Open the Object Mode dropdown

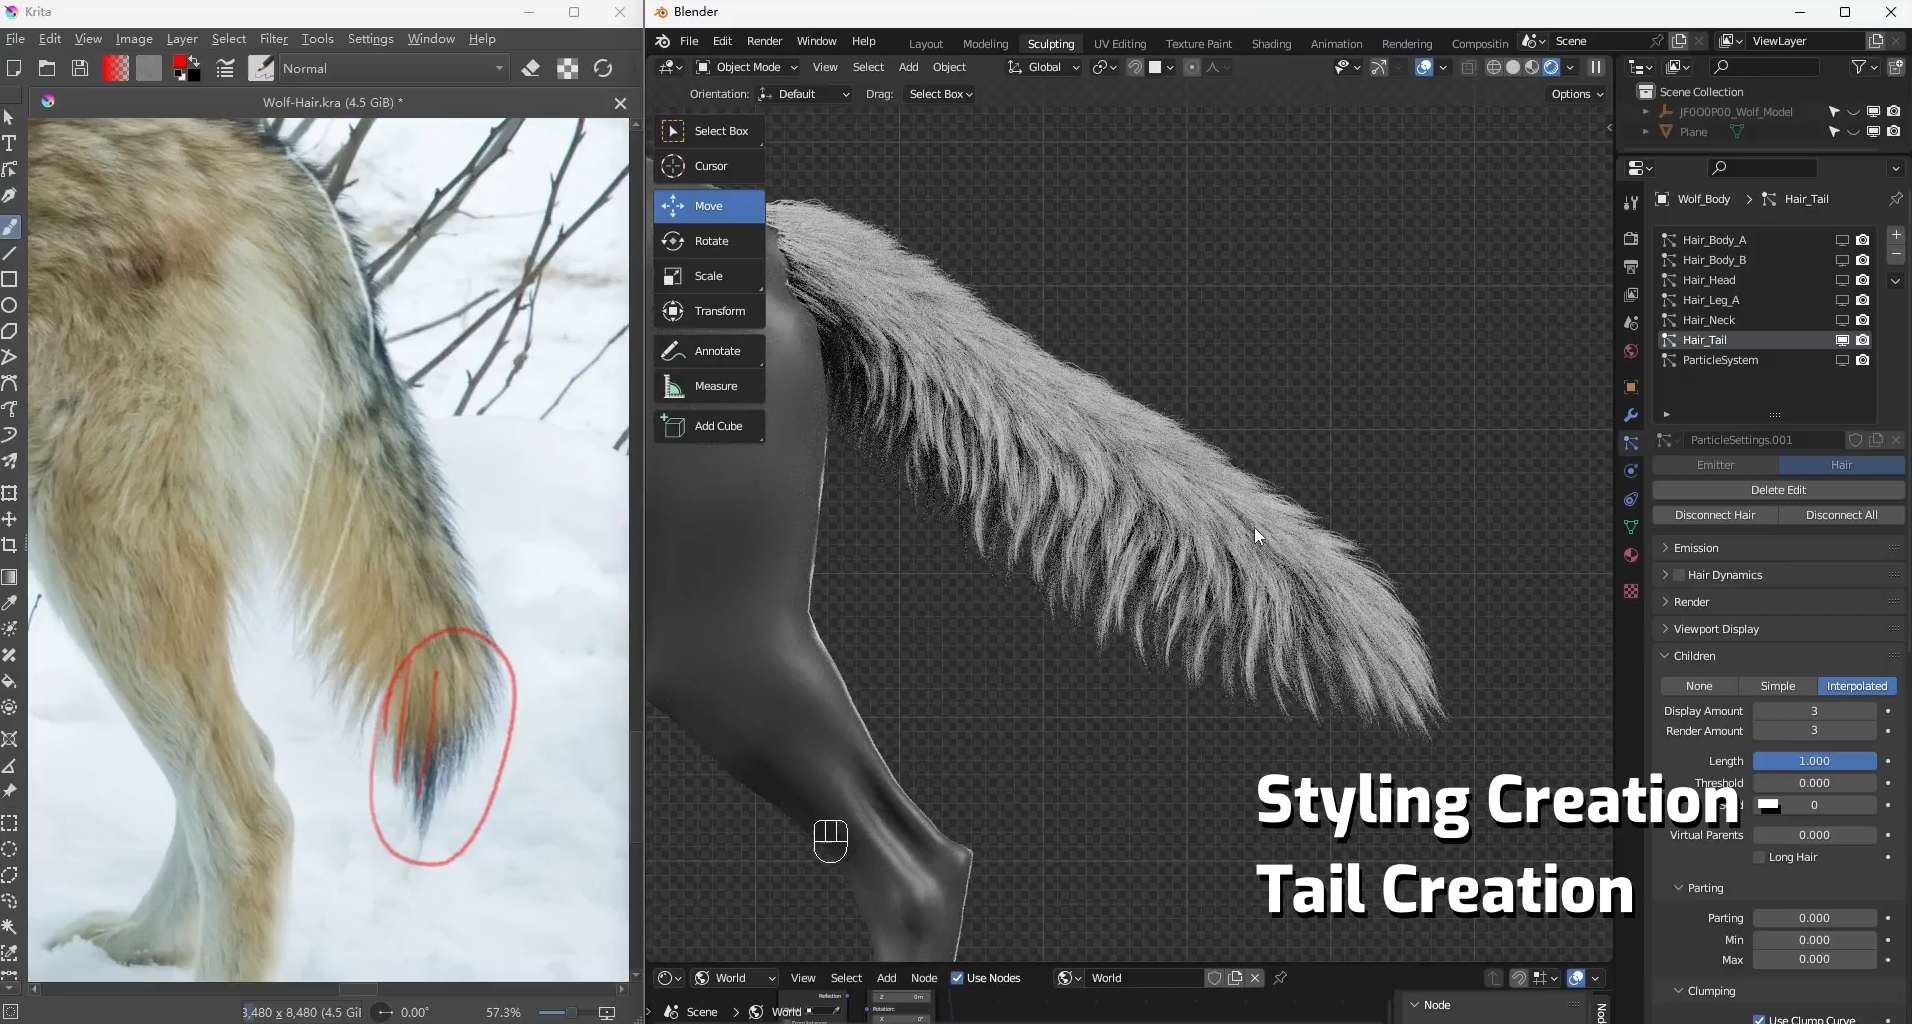[x=747, y=67]
